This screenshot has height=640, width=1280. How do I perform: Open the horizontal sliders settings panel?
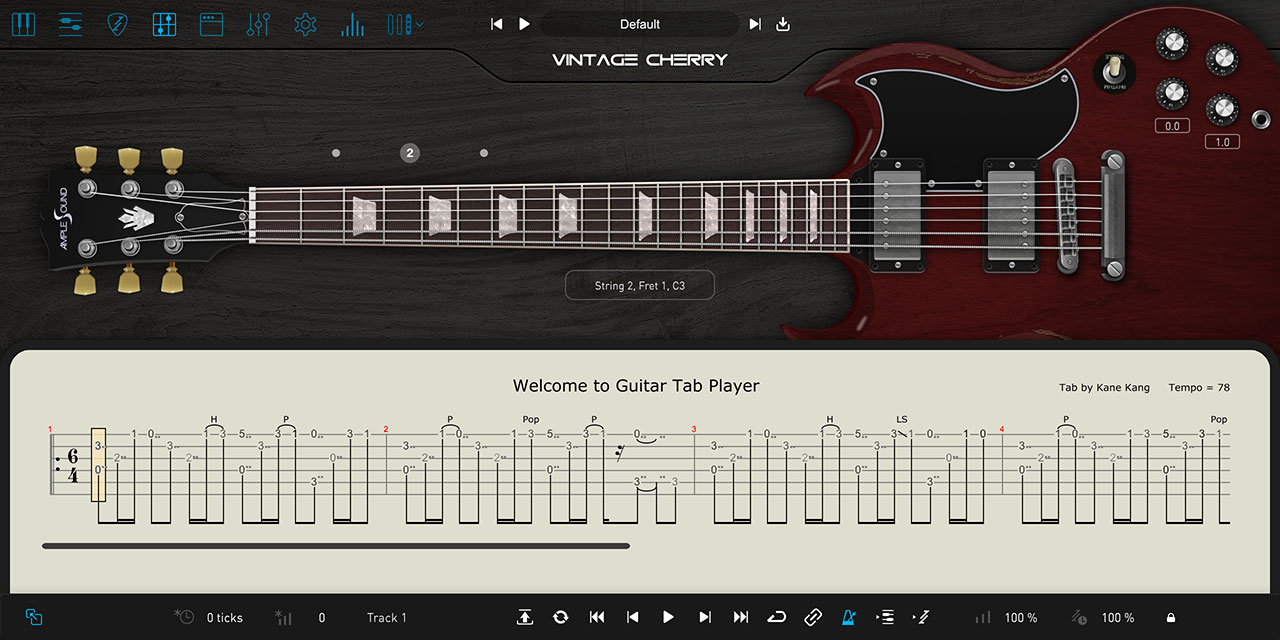click(70, 24)
